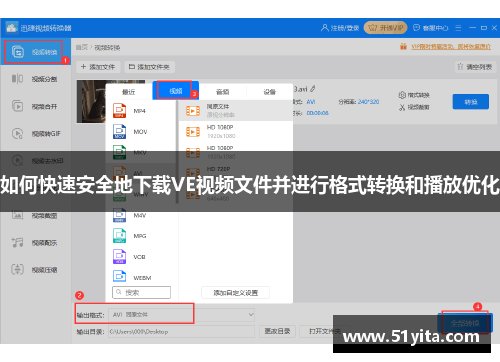Viewport: 500px width, 362px height.
Task: Click the 搜索 format search field
Action: click(141, 292)
